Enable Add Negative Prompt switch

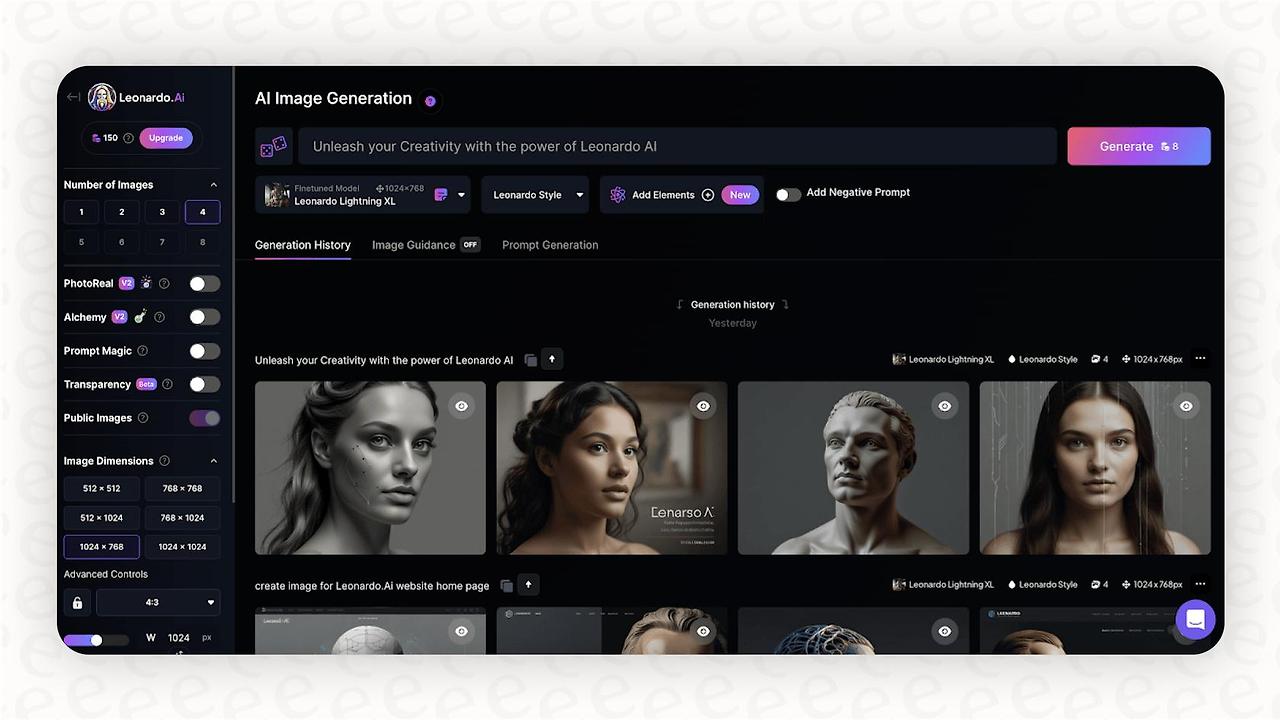click(788, 195)
